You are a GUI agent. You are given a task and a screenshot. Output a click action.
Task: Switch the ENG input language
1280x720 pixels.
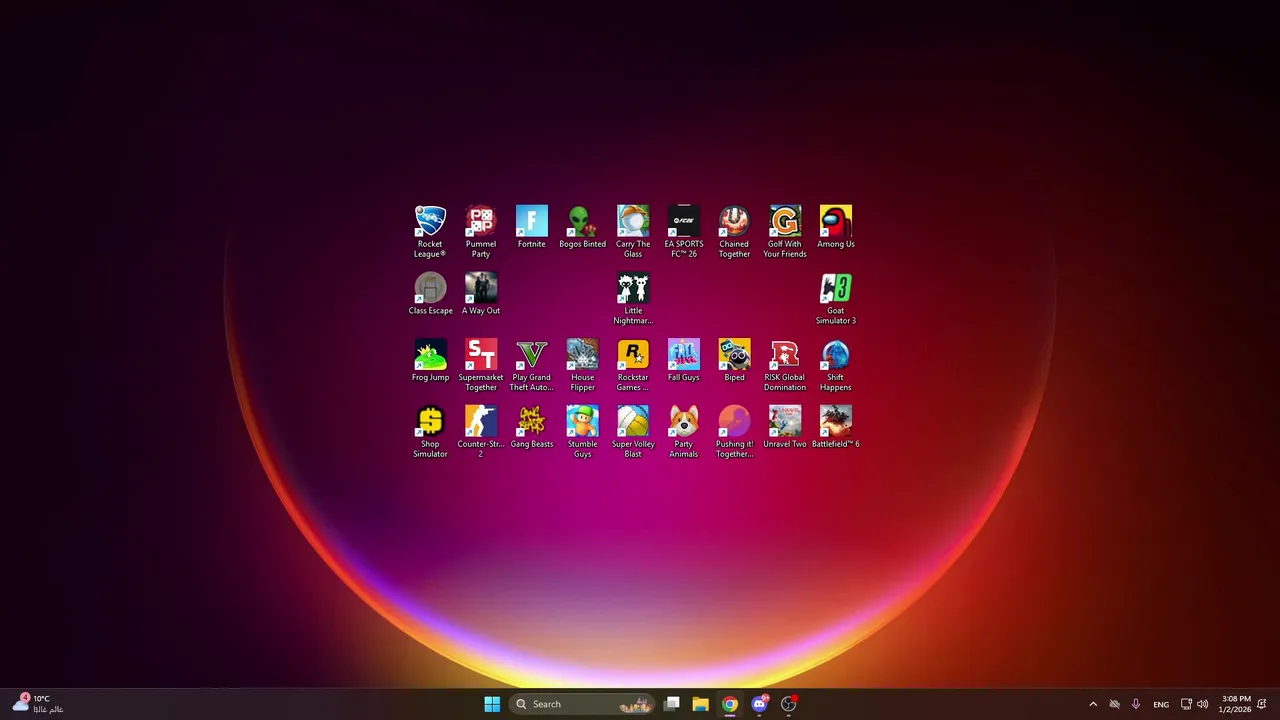point(1161,704)
